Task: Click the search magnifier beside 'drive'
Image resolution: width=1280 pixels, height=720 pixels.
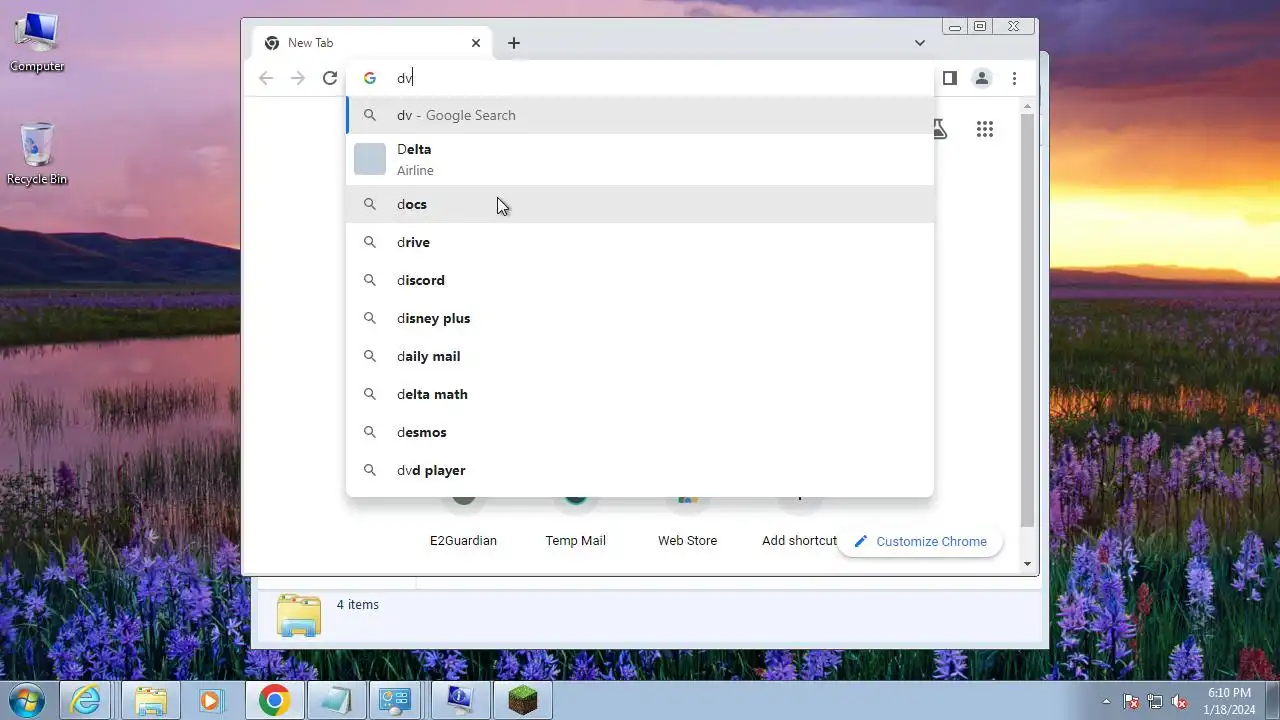Action: click(x=370, y=242)
